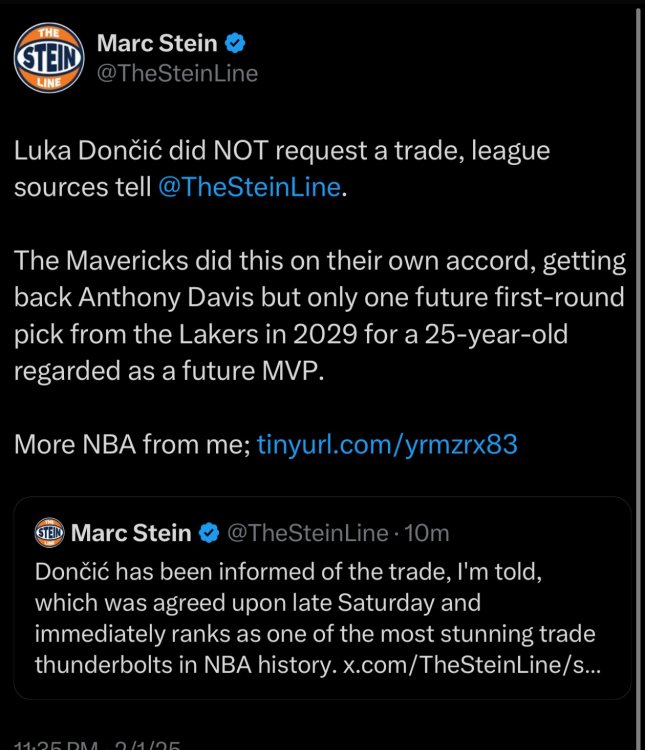This screenshot has height=750, width=645.
Task: Follow the tinyurl.com/yrmzrx83 link
Action: tap(387, 443)
